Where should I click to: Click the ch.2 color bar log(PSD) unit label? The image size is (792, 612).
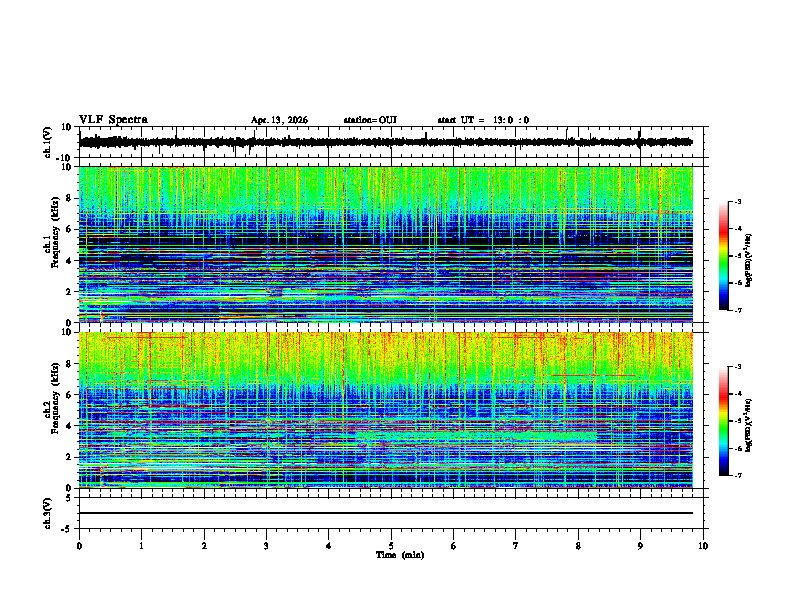[749, 425]
